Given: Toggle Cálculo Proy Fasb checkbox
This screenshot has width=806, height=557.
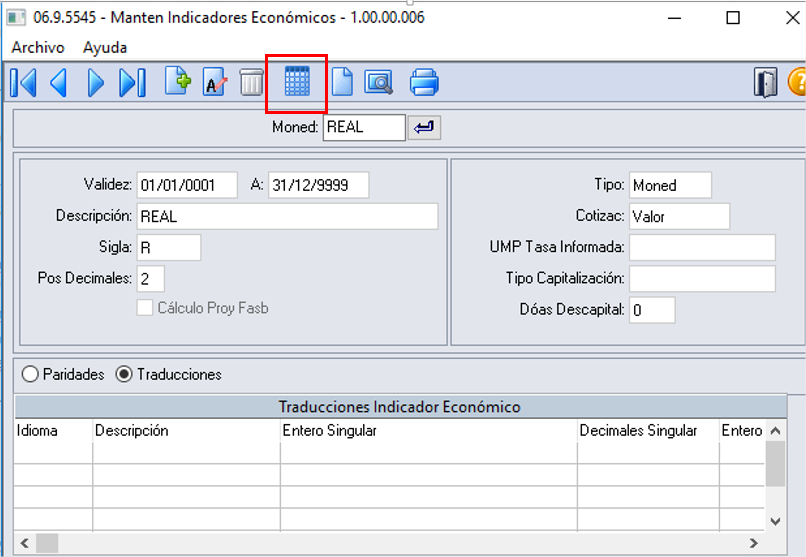Looking at the screenshot, I should (144, 308).
